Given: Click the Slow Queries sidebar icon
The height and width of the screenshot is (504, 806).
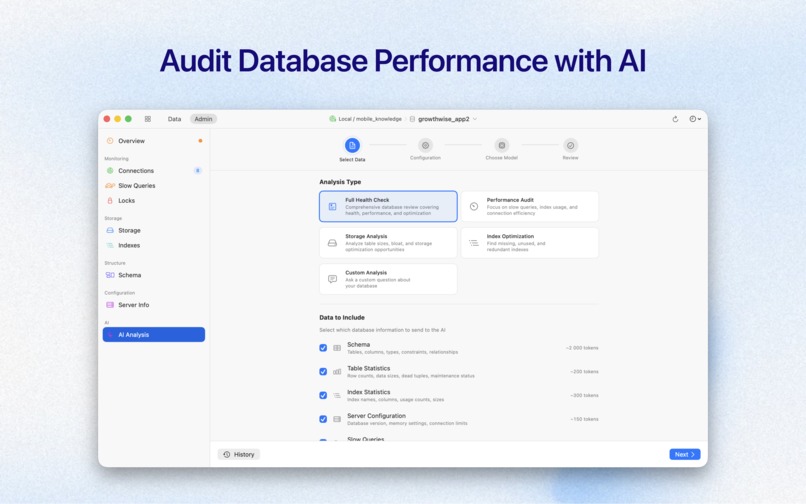Looking at the screenshot, I should [x=110, y=186].
